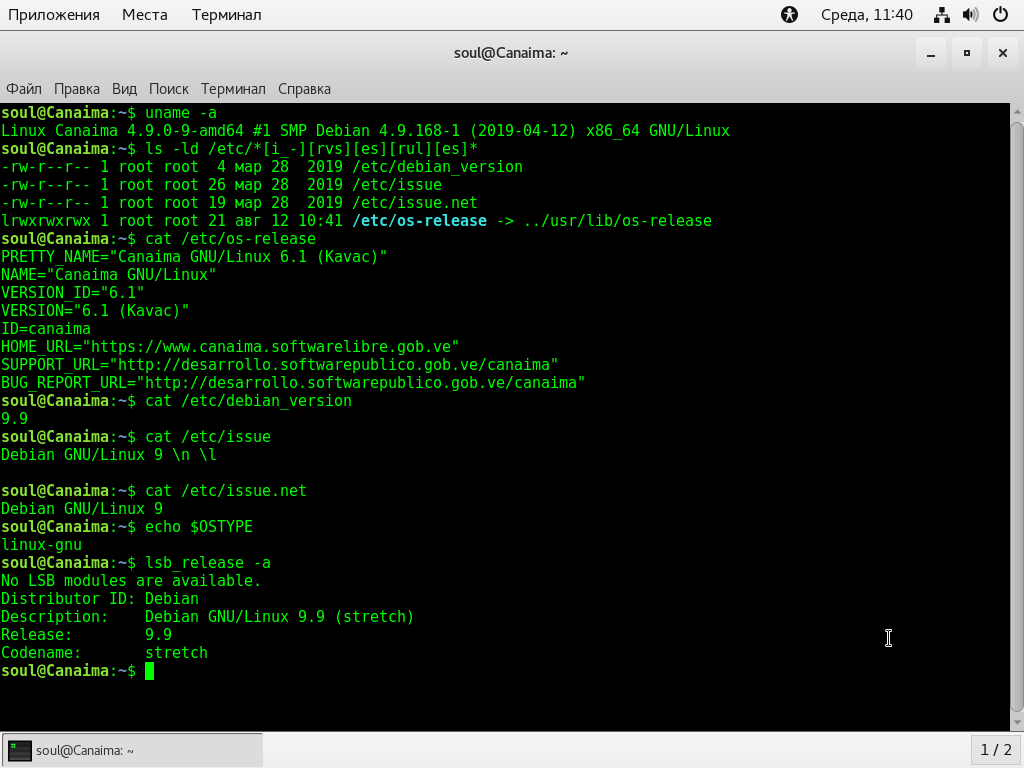1024x768 pixels.
Task: Open the Терминал app menu in top panel
Action: pyautogui.click(x=227, y=14)
